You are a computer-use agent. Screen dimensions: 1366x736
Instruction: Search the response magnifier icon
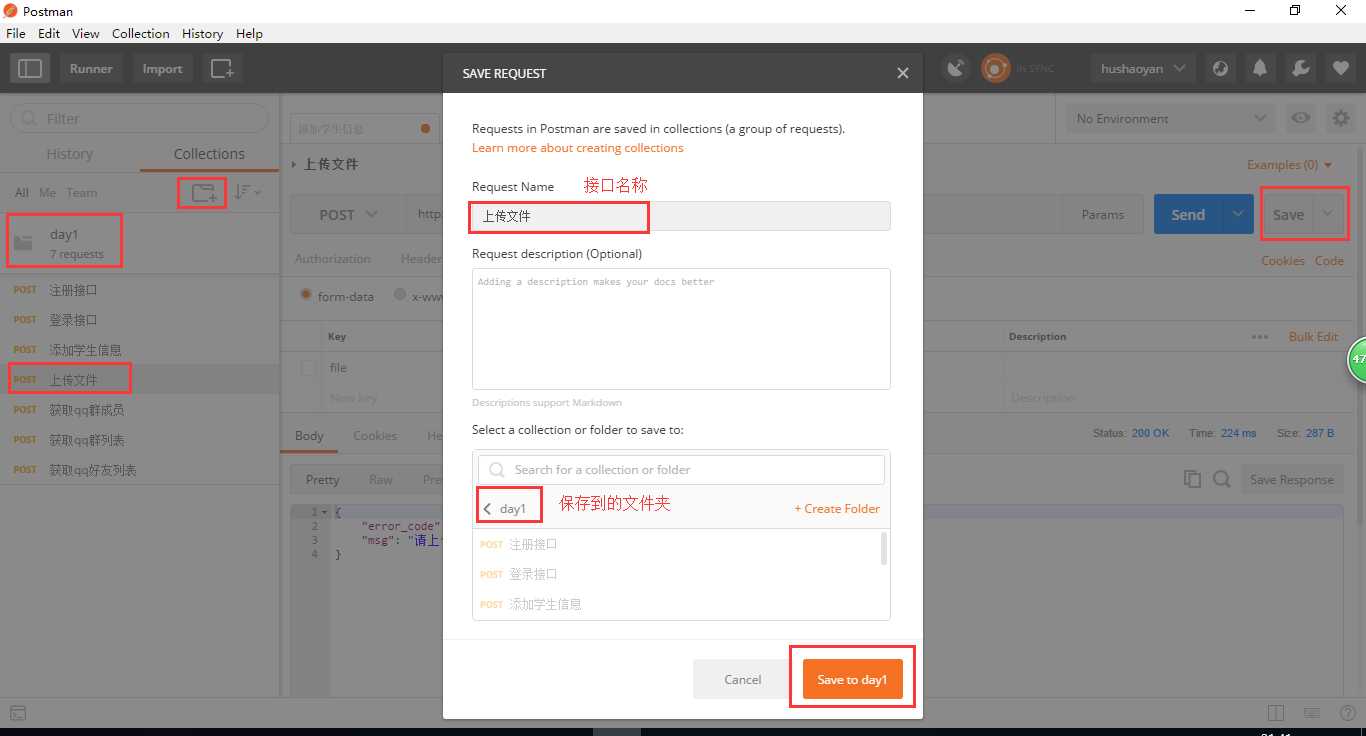coord(1221,479)
